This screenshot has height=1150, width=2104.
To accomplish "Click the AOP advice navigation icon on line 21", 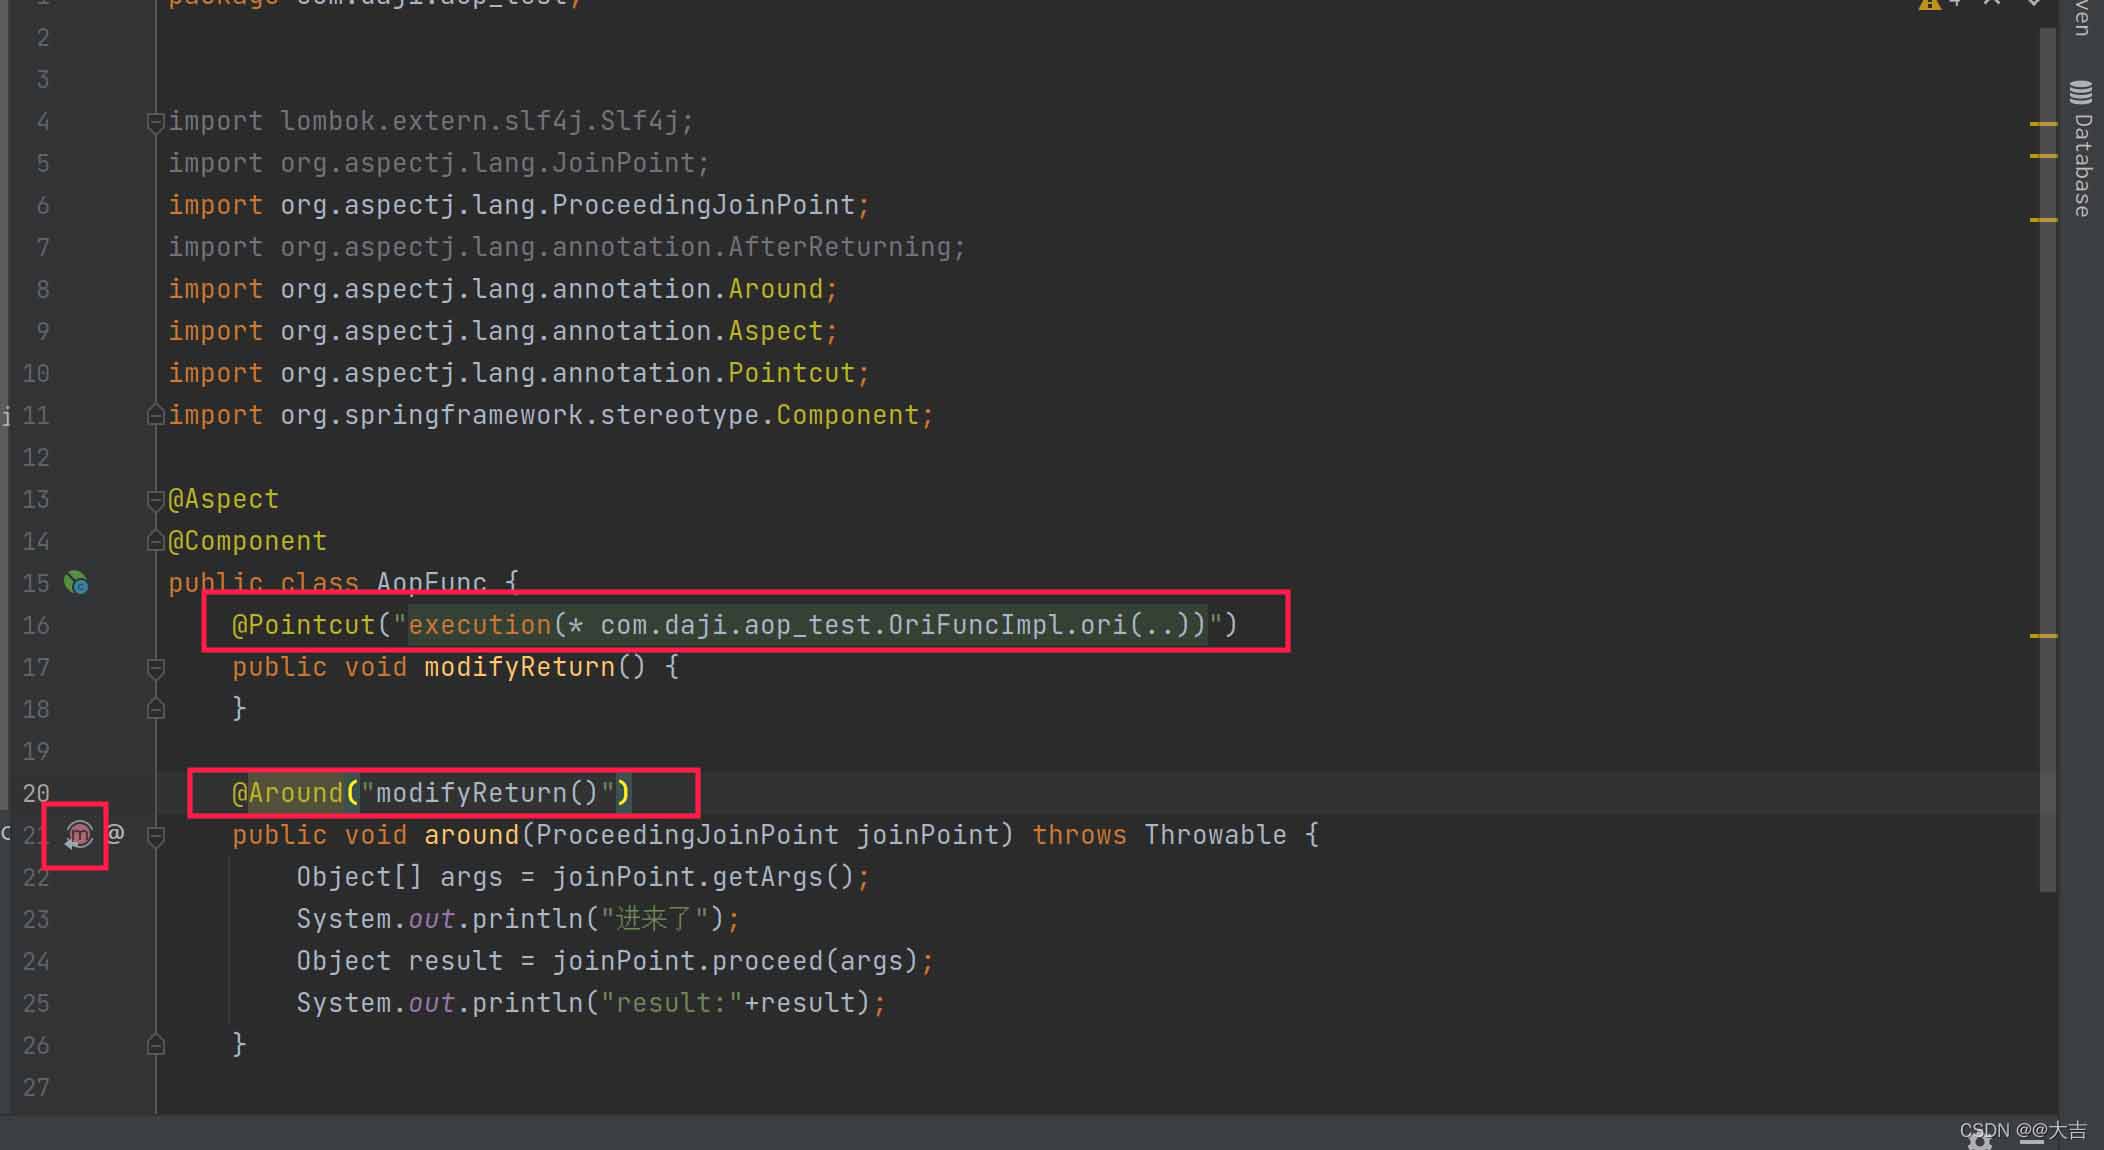I will [x=78, y=834].
